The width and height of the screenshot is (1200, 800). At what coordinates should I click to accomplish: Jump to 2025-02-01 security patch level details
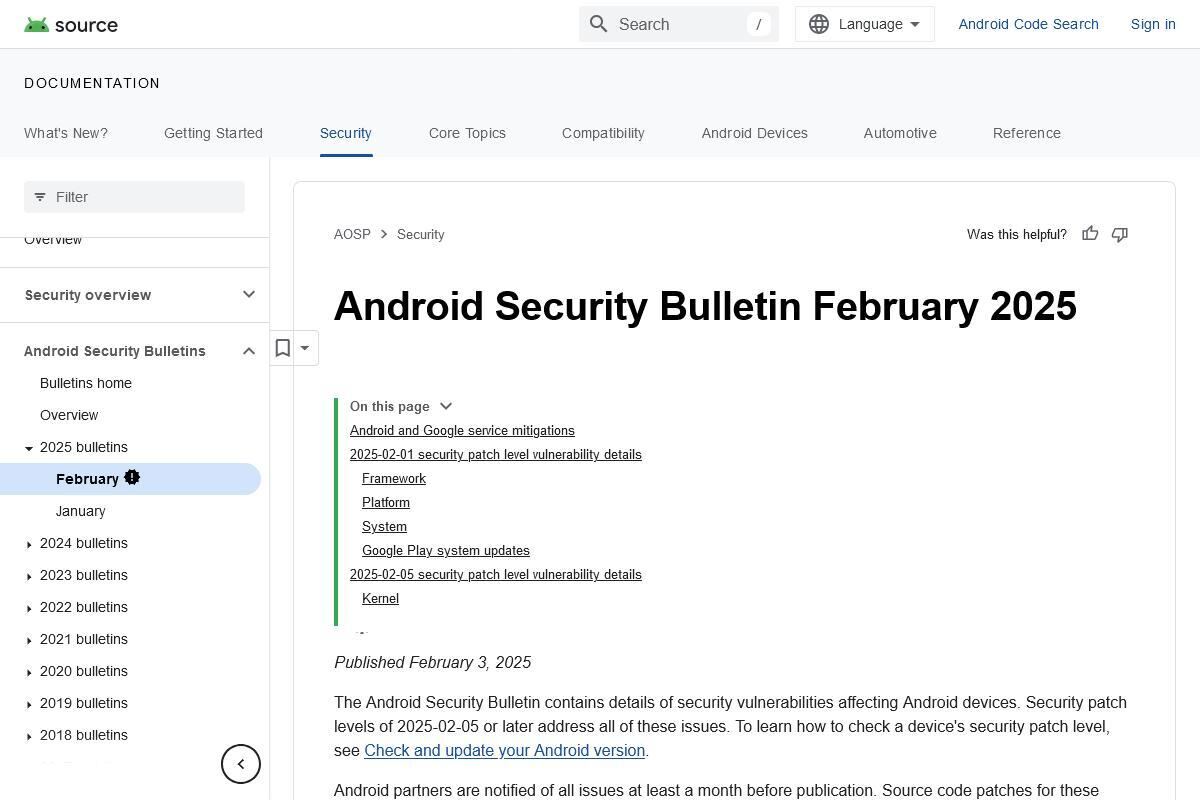[496, 454]
